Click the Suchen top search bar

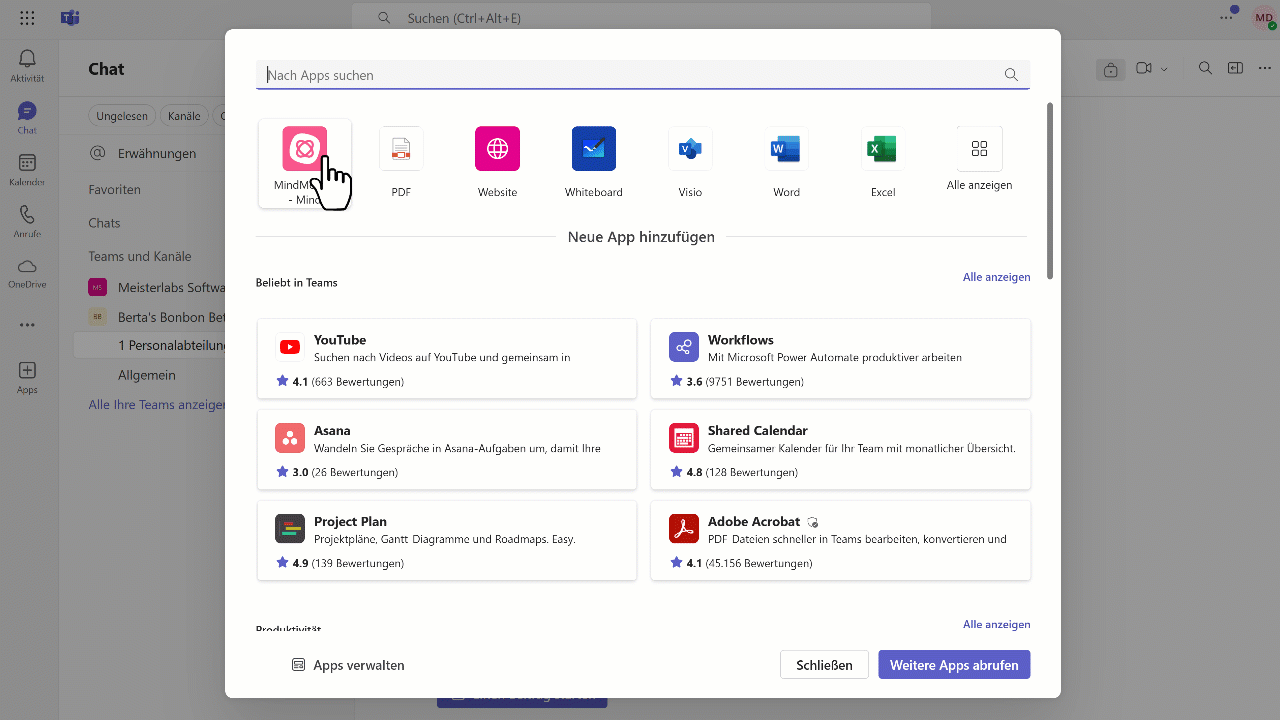pyautogui.click(x=641, y=18)
